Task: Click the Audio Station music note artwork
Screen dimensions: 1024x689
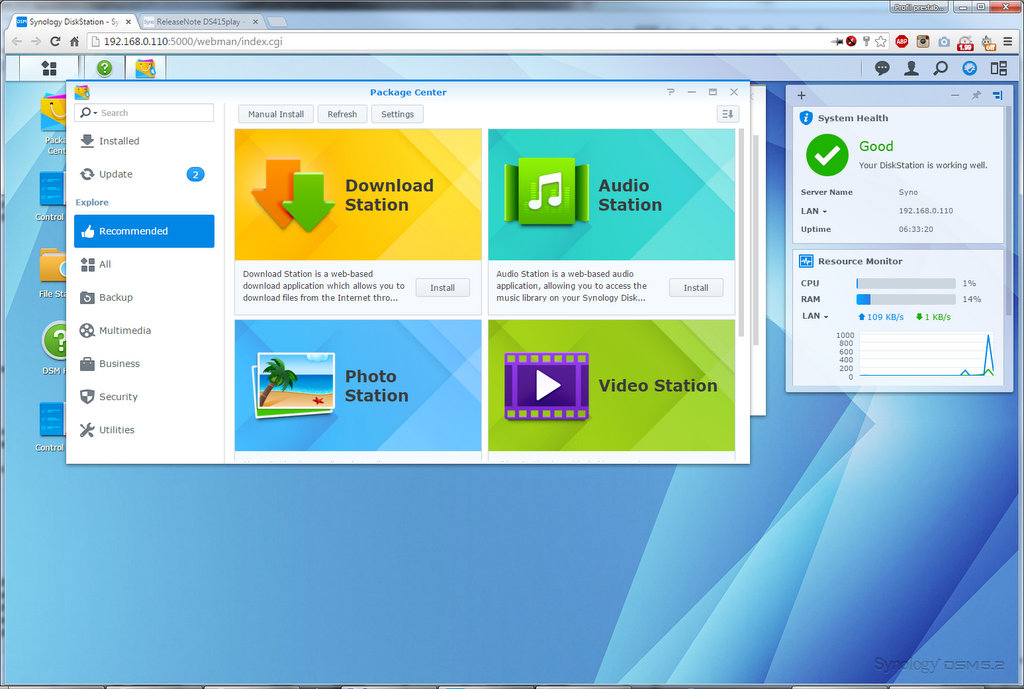Action: click(547, 191)
